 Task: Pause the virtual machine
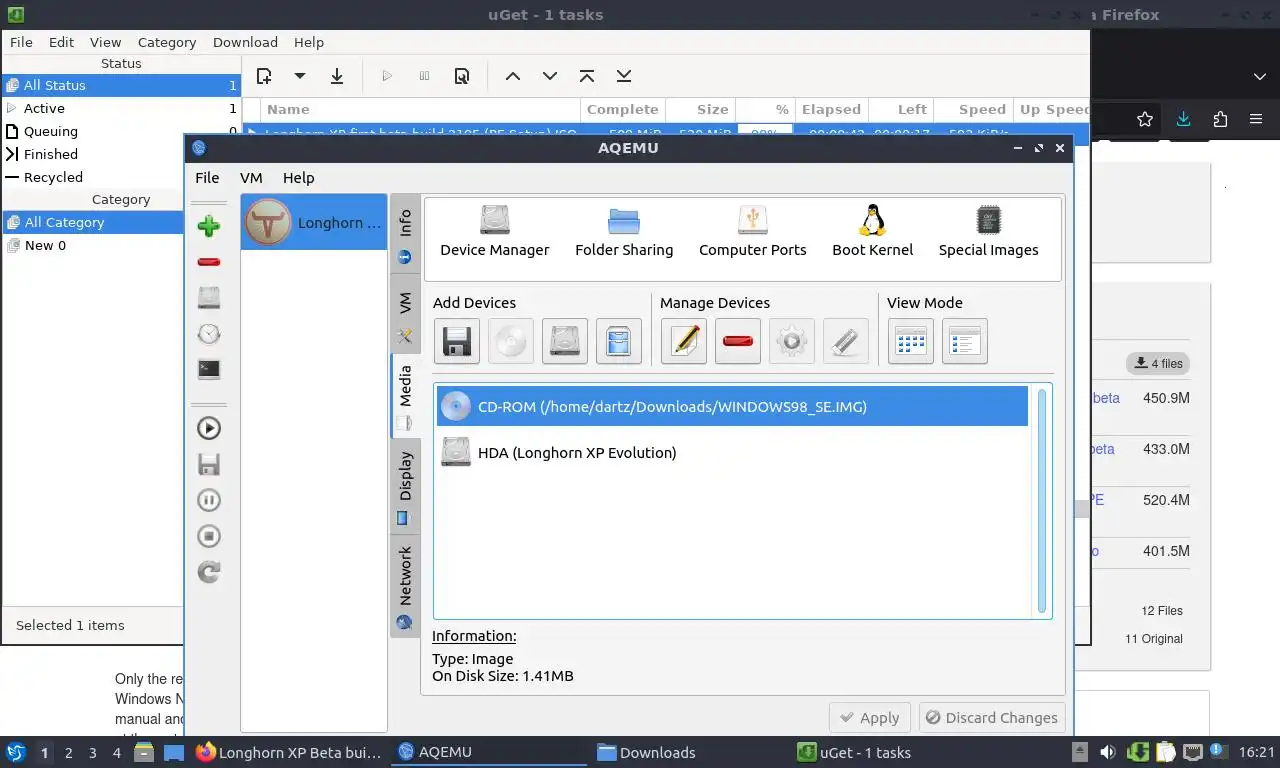[209, 500]
